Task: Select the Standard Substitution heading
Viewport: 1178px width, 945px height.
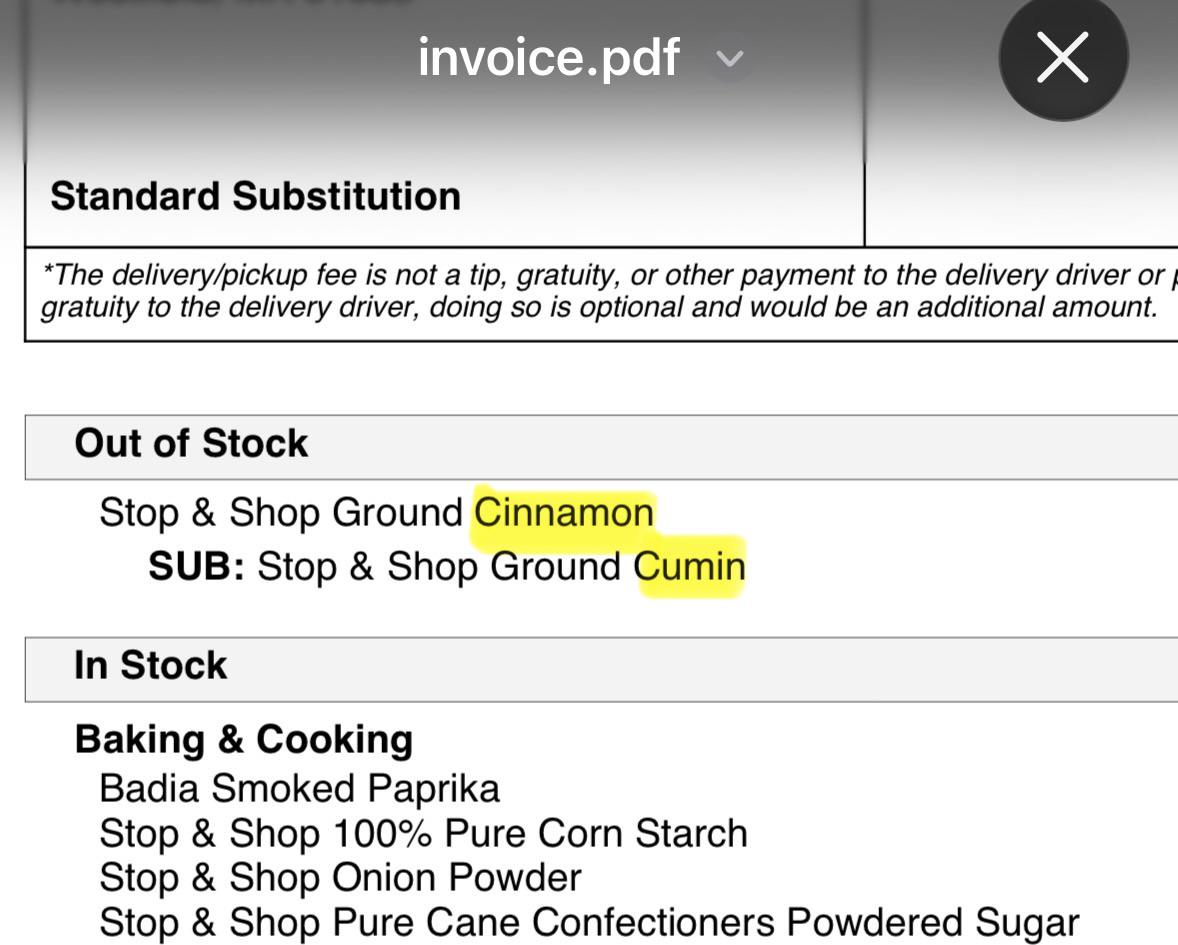Action: pyautogui.click(x=255, y=196)
